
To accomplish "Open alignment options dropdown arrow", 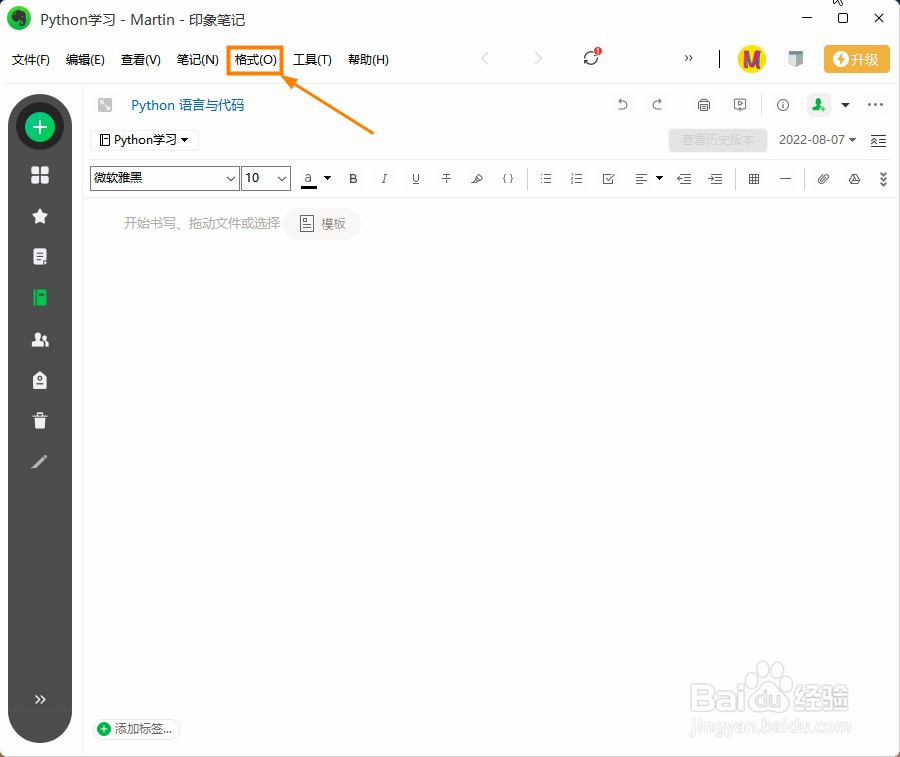I will (x=659, y=178).
